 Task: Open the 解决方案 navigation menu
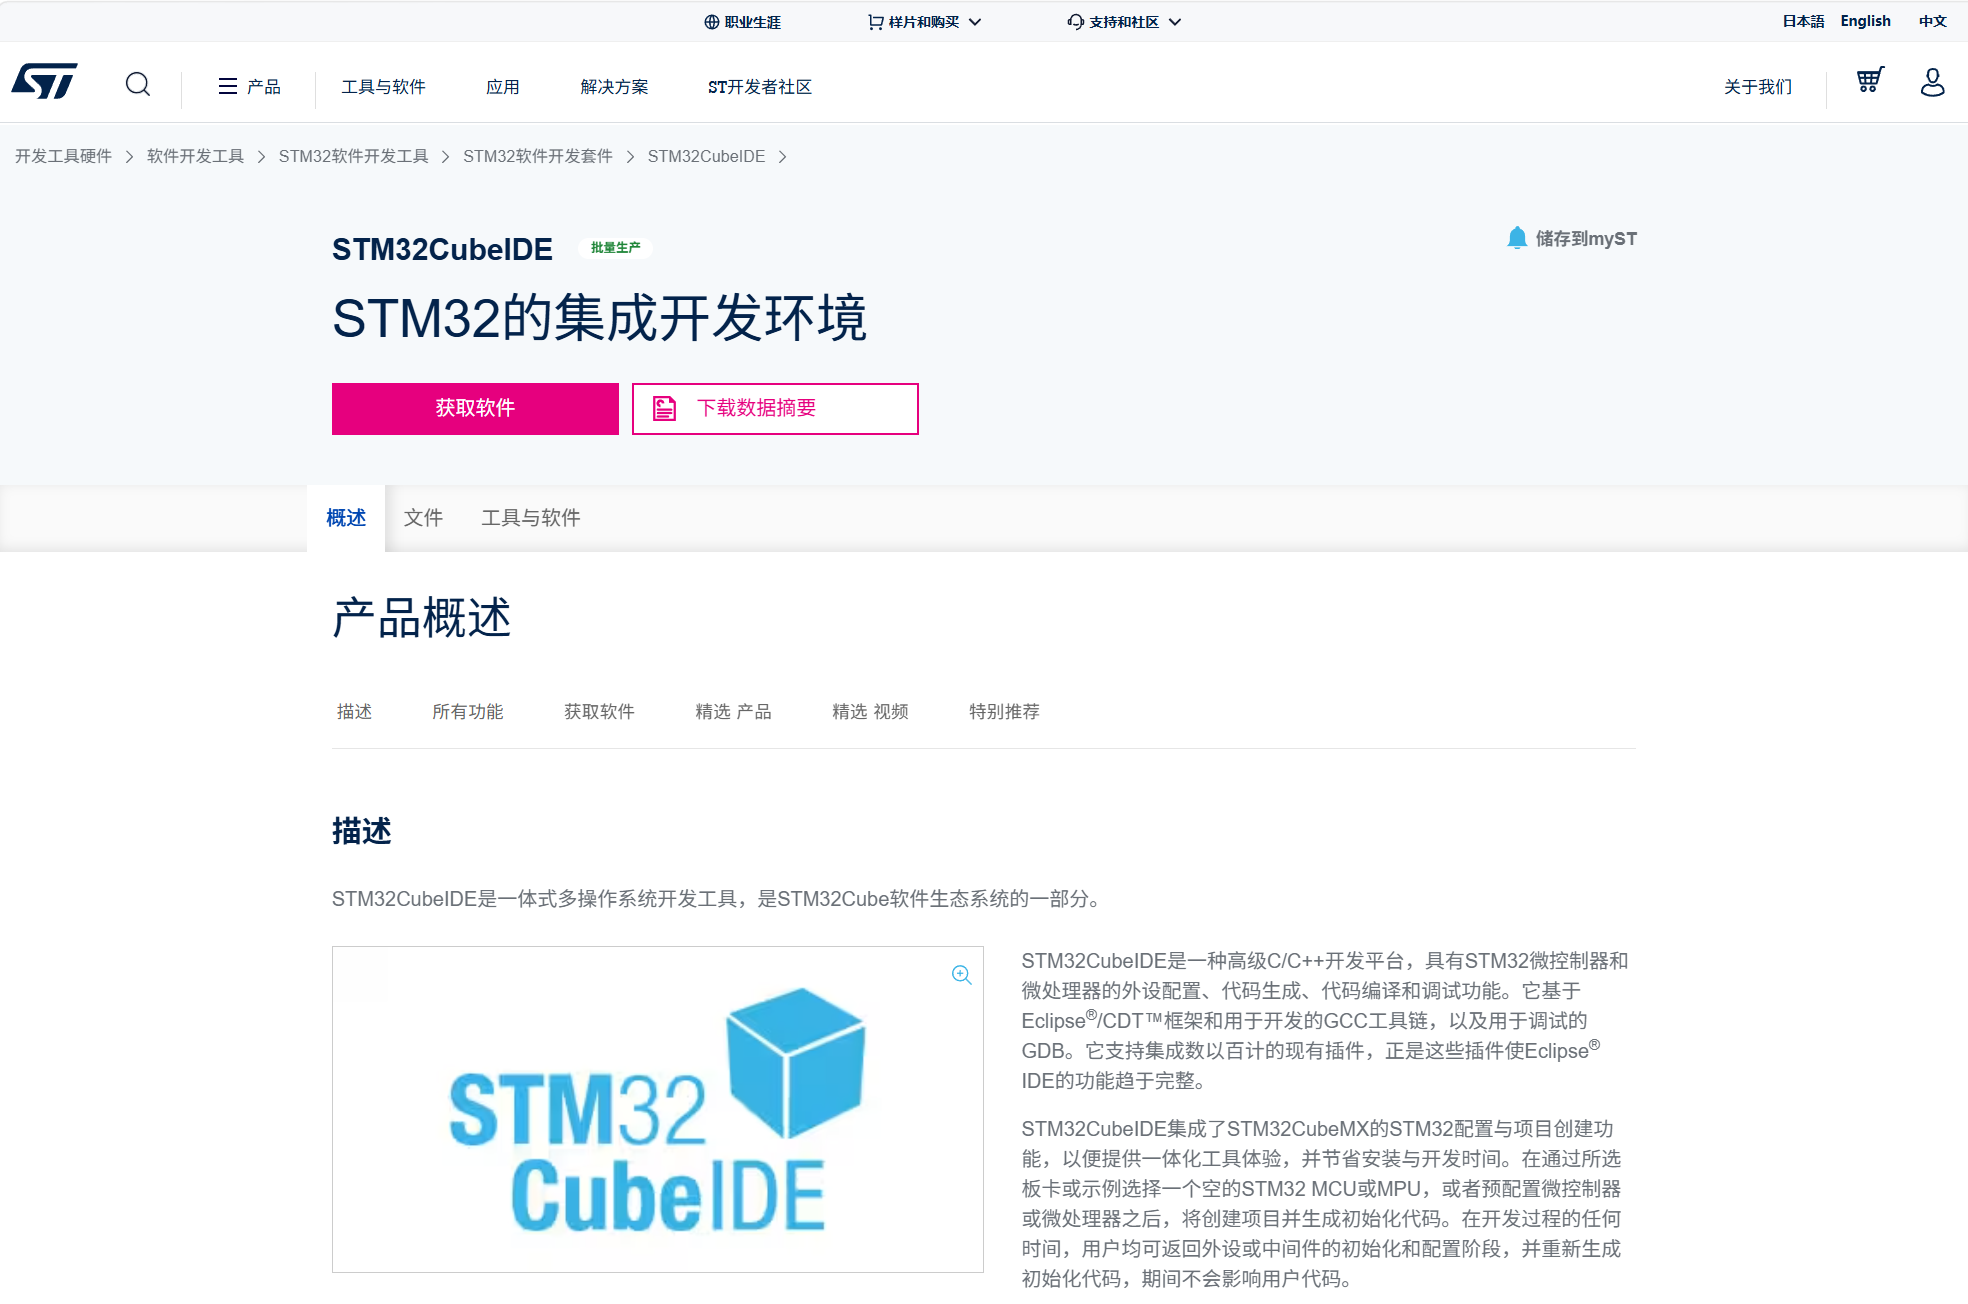[x=614, y=87]
